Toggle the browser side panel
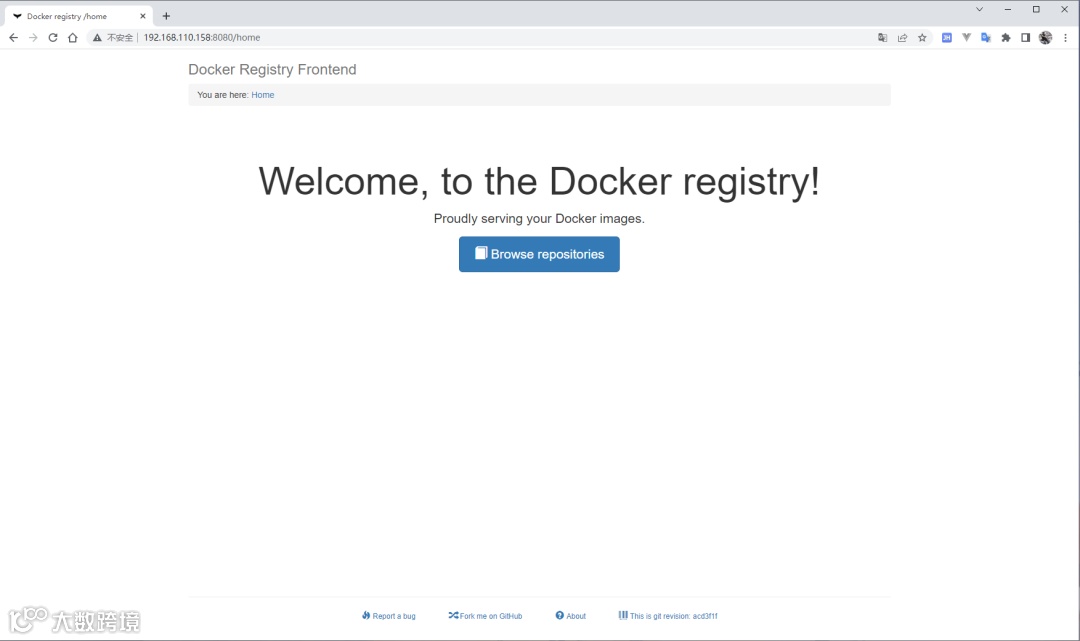 point(1026,38)
